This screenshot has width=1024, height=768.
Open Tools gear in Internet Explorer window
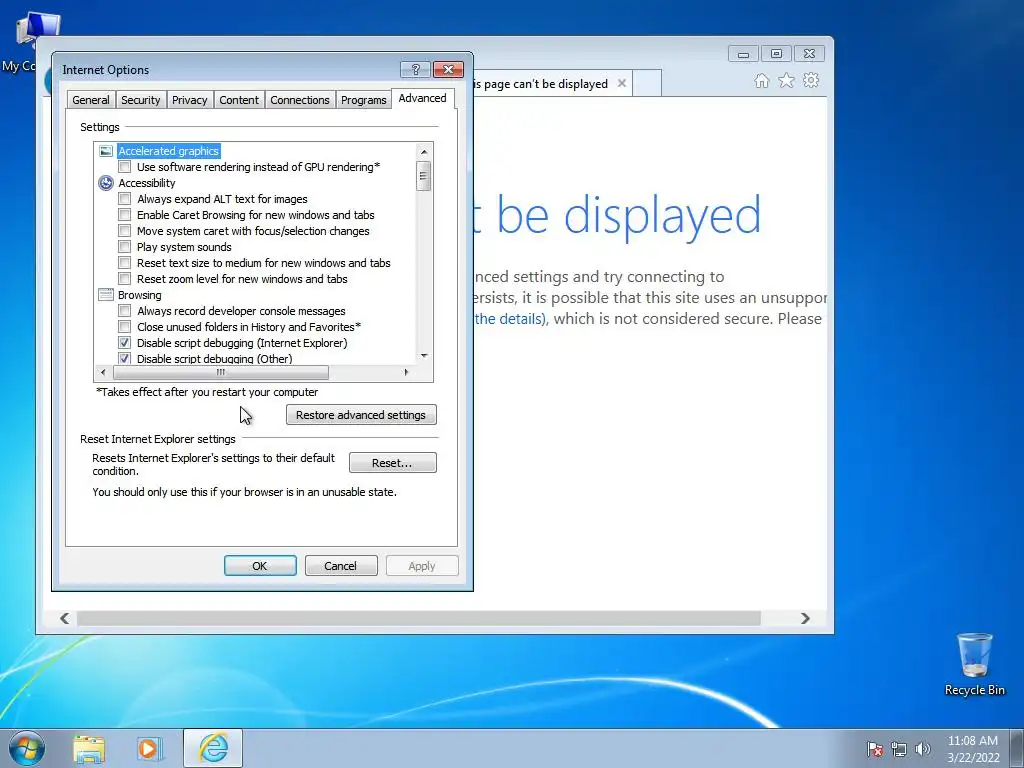(811, 81)
